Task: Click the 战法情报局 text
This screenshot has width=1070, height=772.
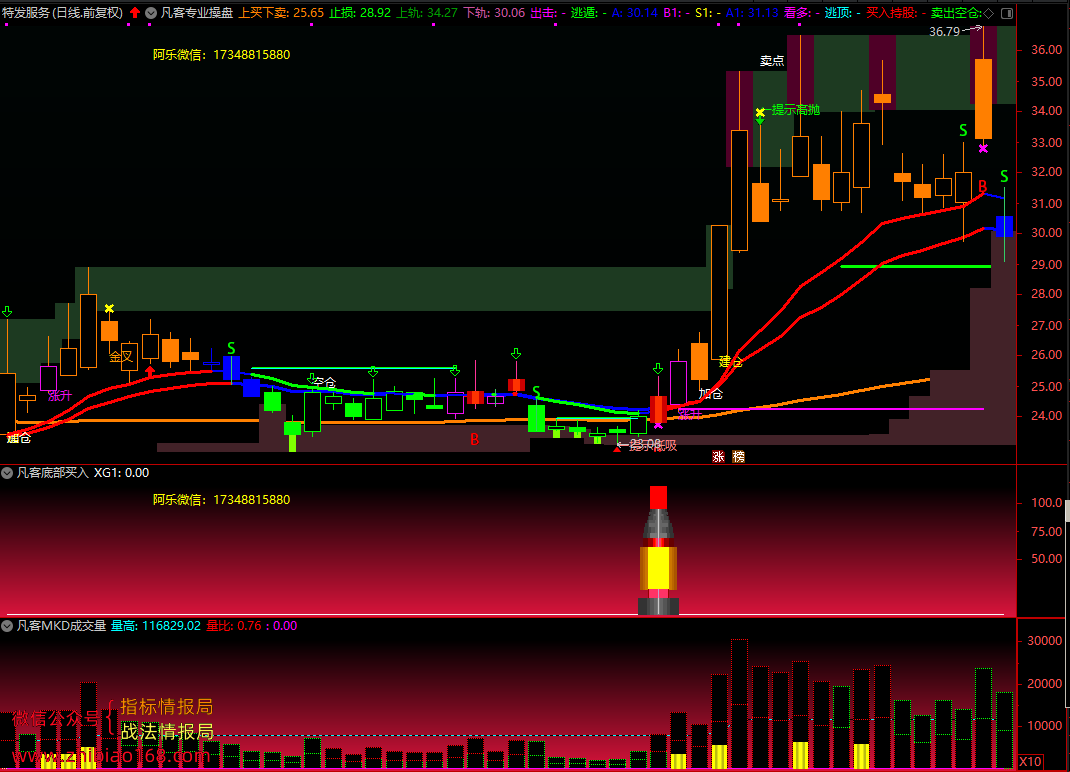Action: [167, 732]
